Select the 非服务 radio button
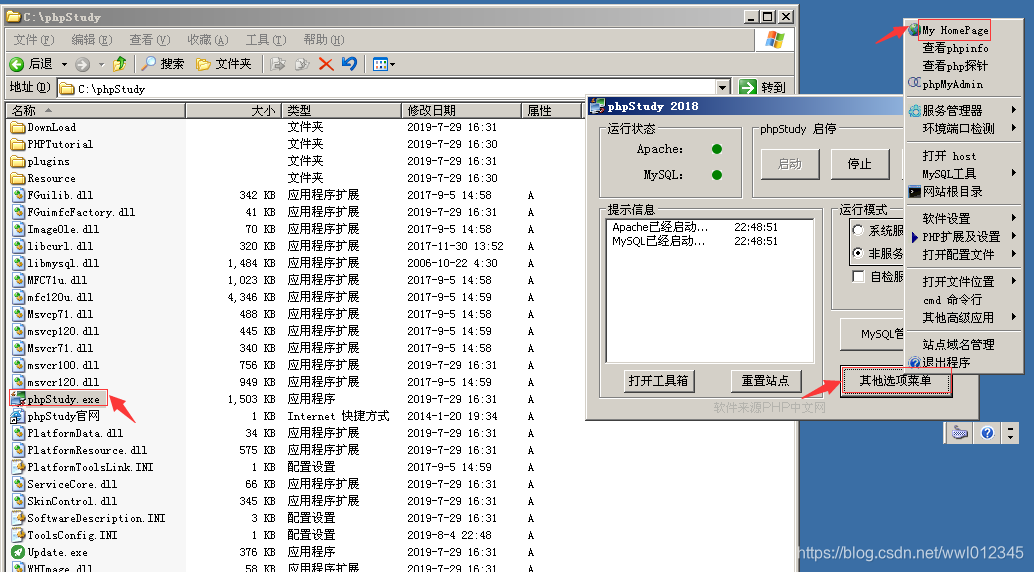 click(x=858, y=253)
